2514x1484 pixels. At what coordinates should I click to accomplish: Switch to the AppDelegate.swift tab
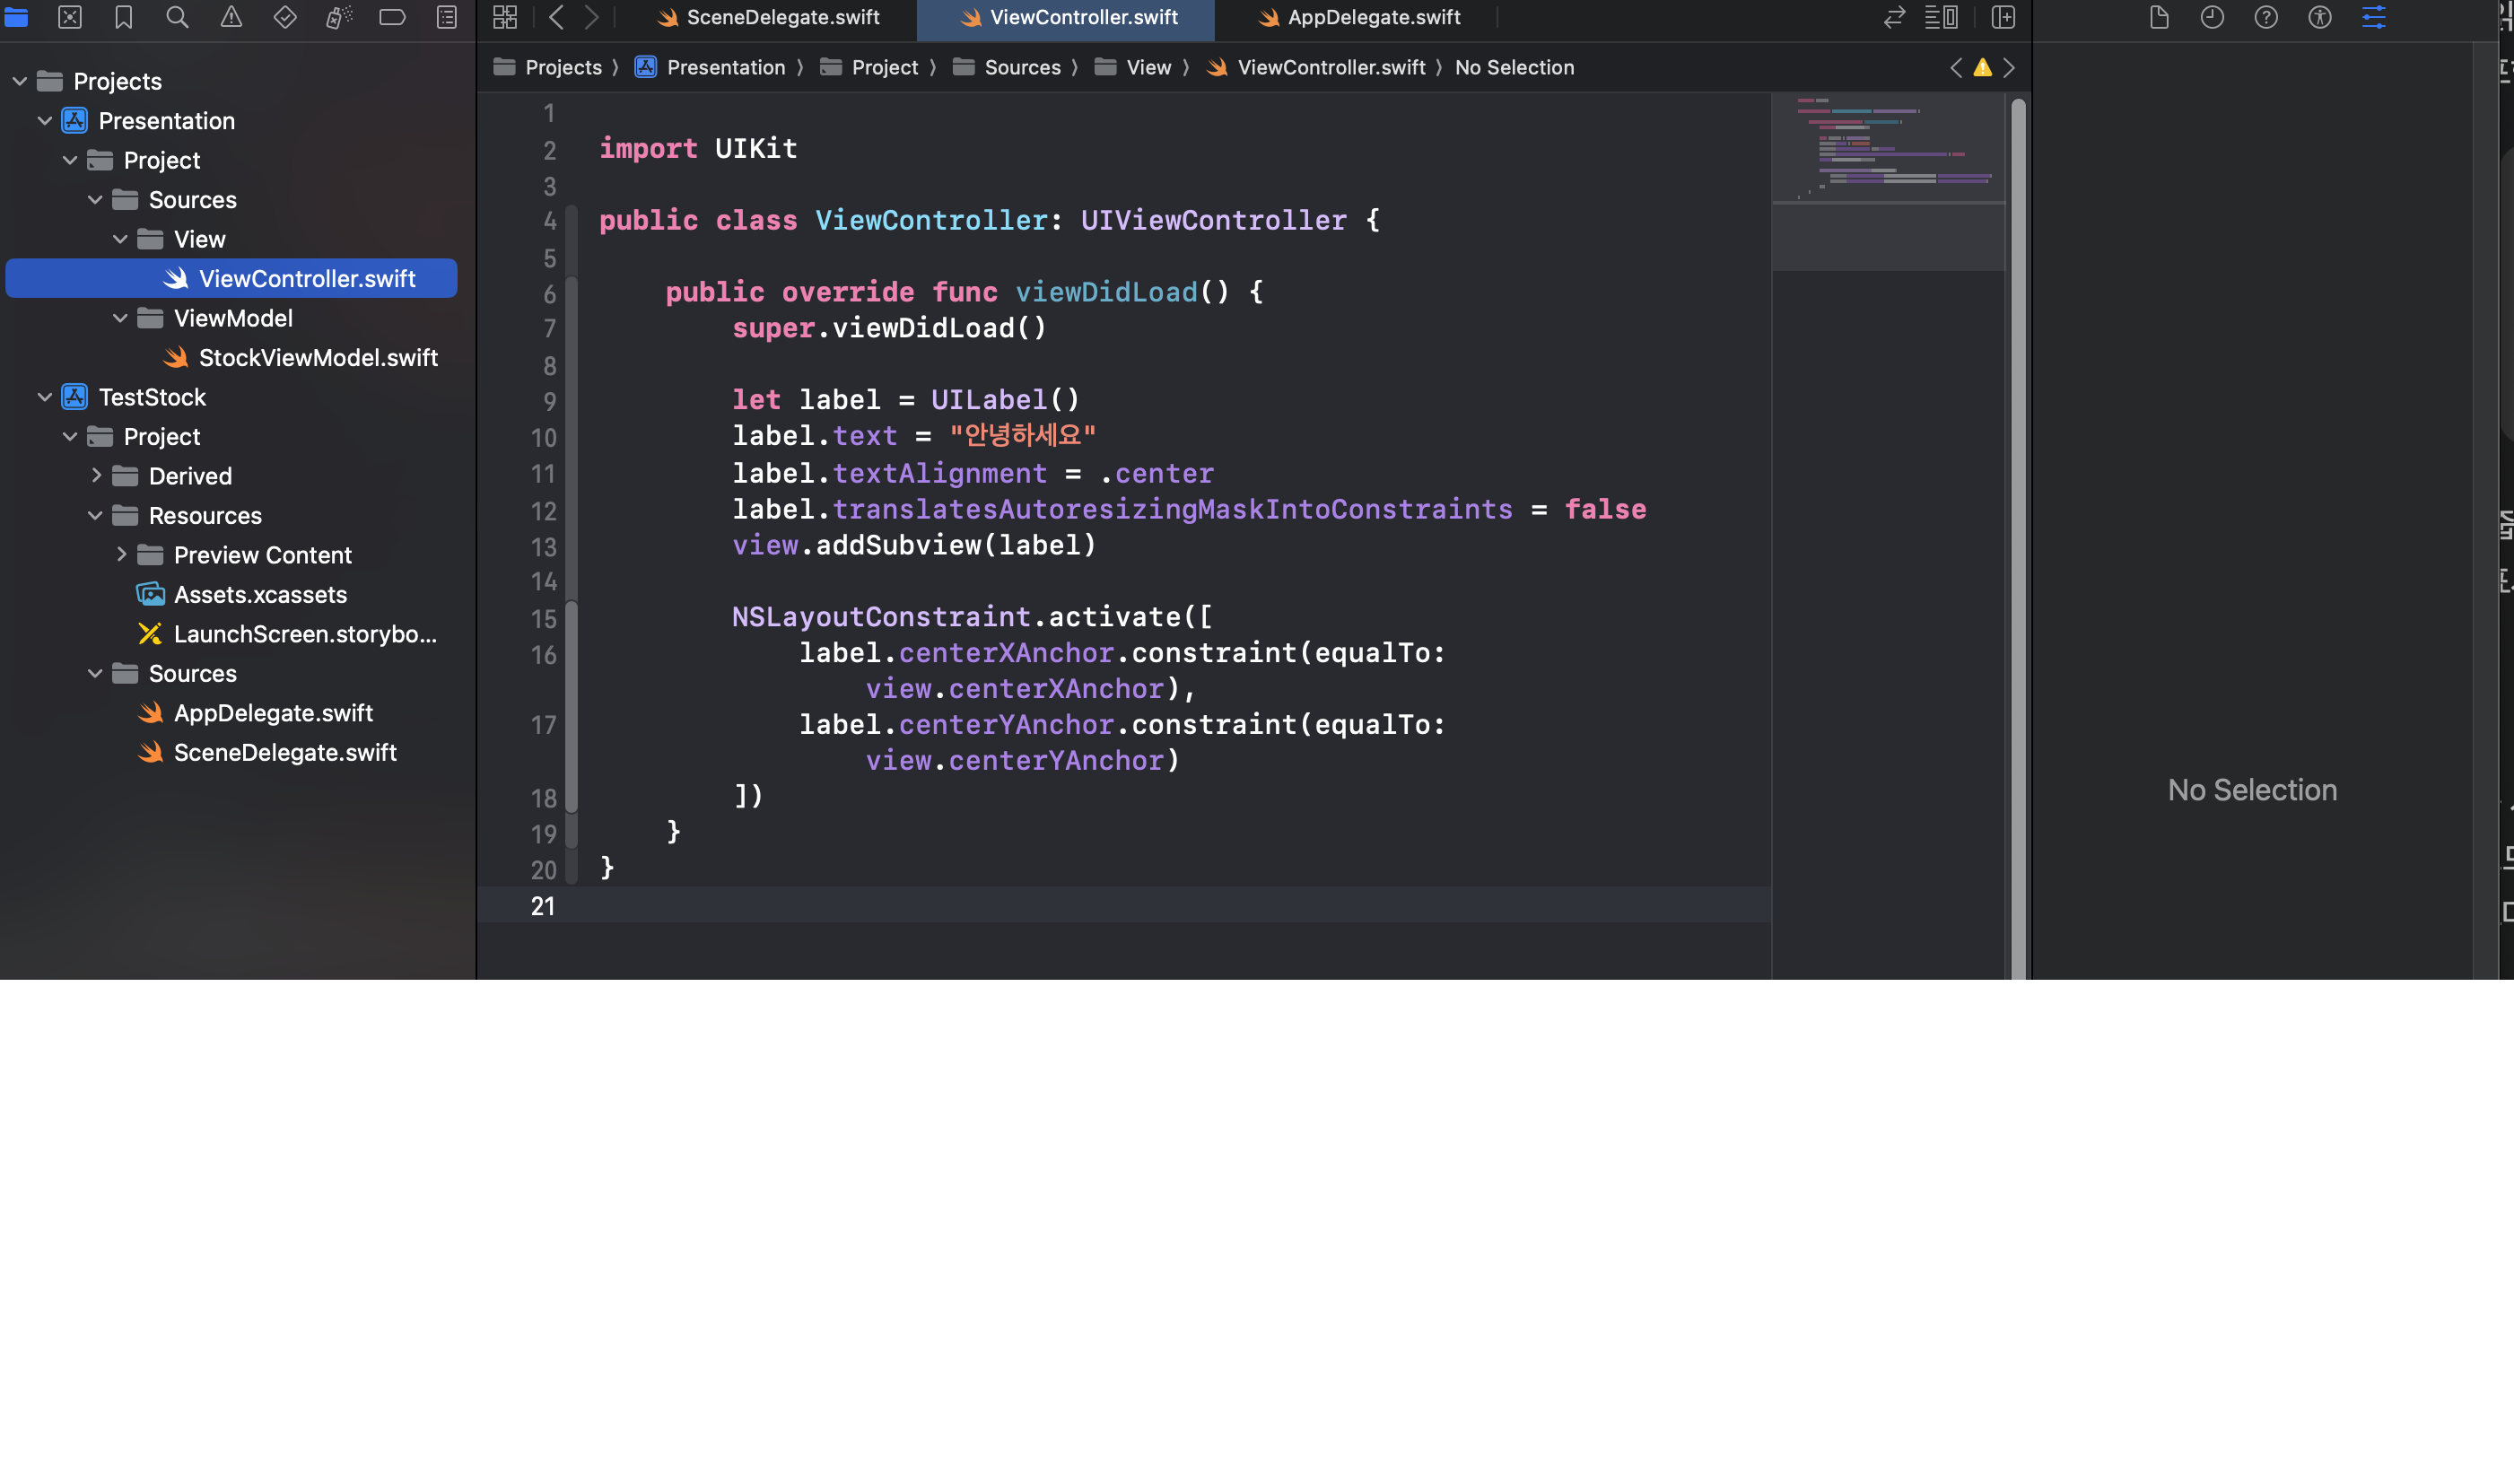[1360, 17]
